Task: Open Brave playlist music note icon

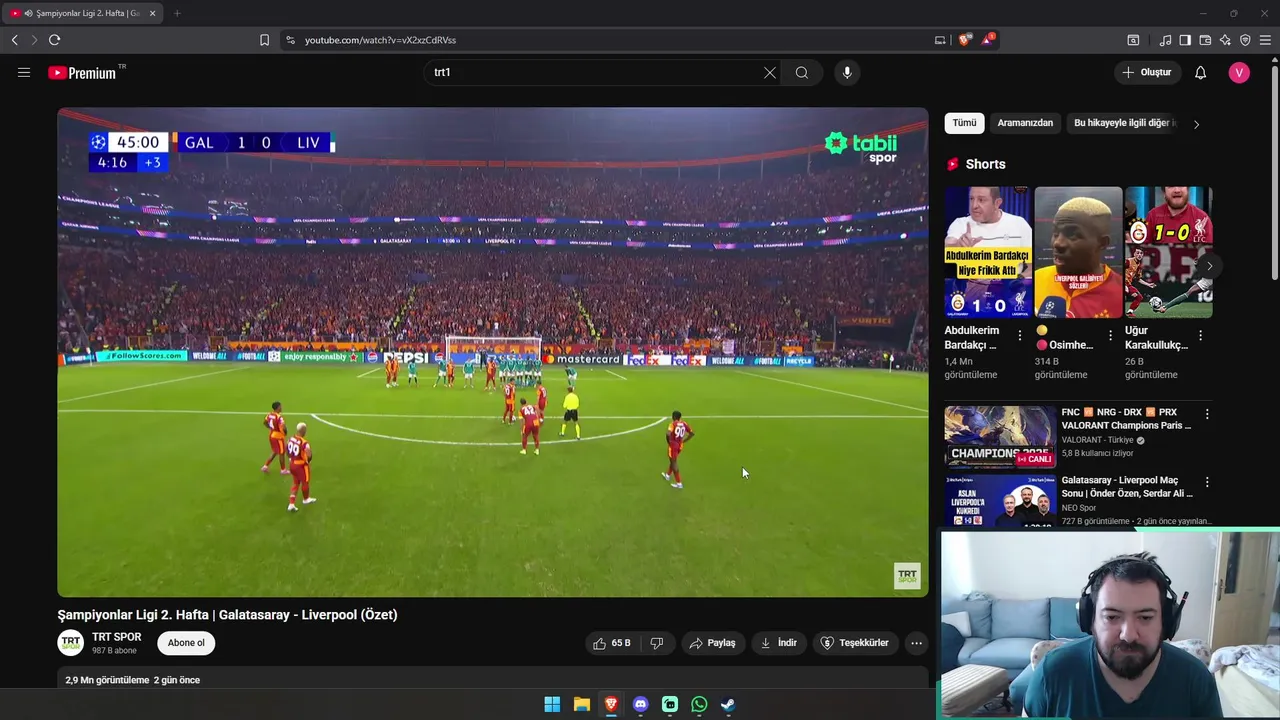Action: tap(1165, 40)
